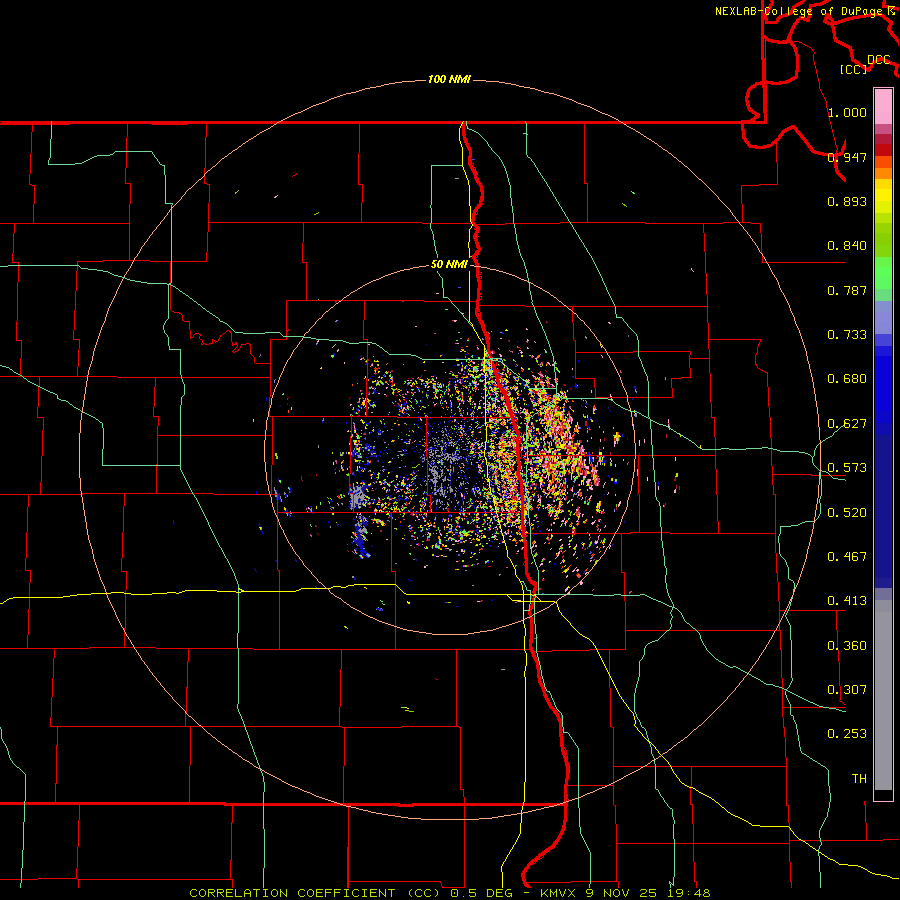
Task: Click the NEXLAB-College of DuPage title text
Action: coord(801,11)
